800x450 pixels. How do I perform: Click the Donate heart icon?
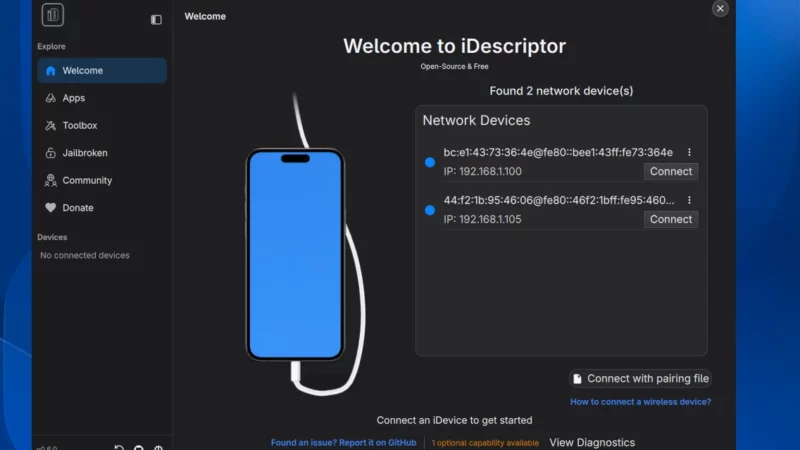51,208
